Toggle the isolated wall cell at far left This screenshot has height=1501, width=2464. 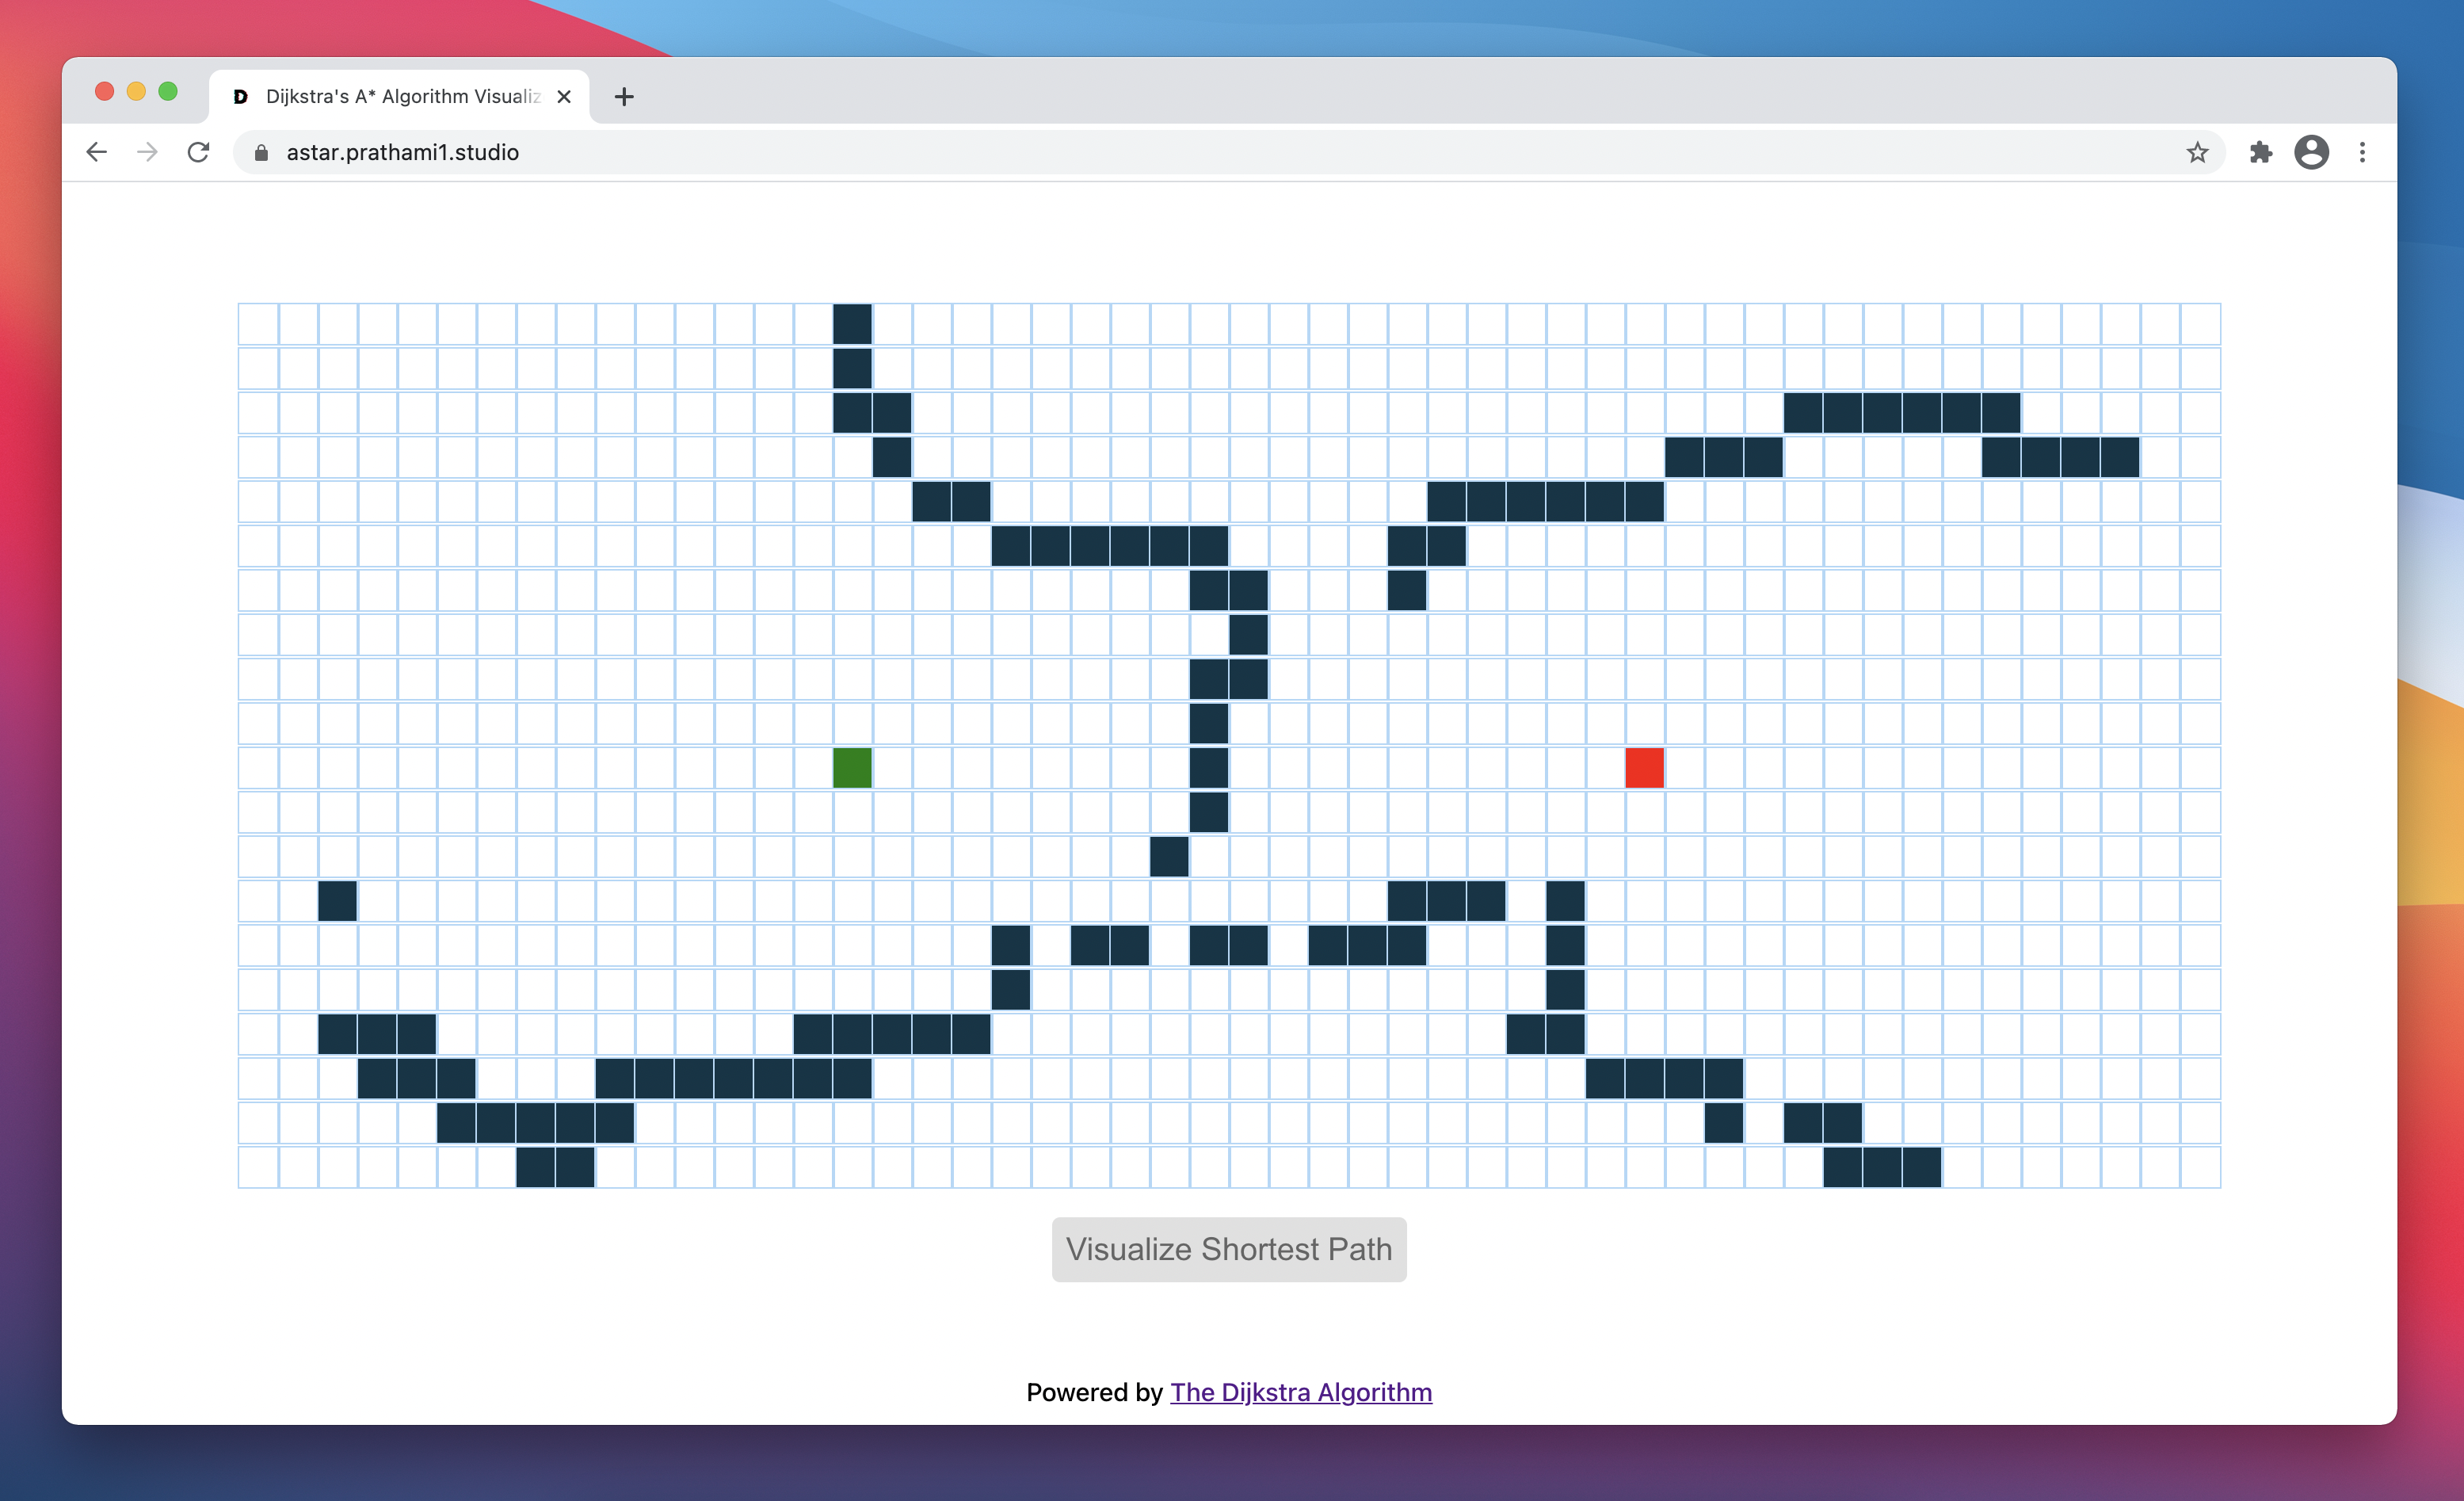click(x=337, y=901)
